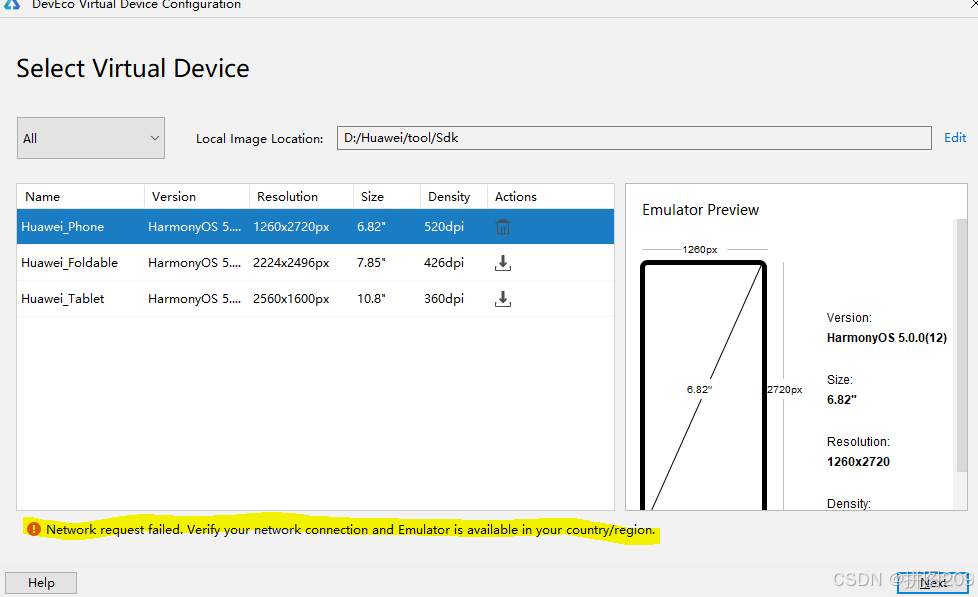
Task: Click the Actions column header
Action: point(550,197)
